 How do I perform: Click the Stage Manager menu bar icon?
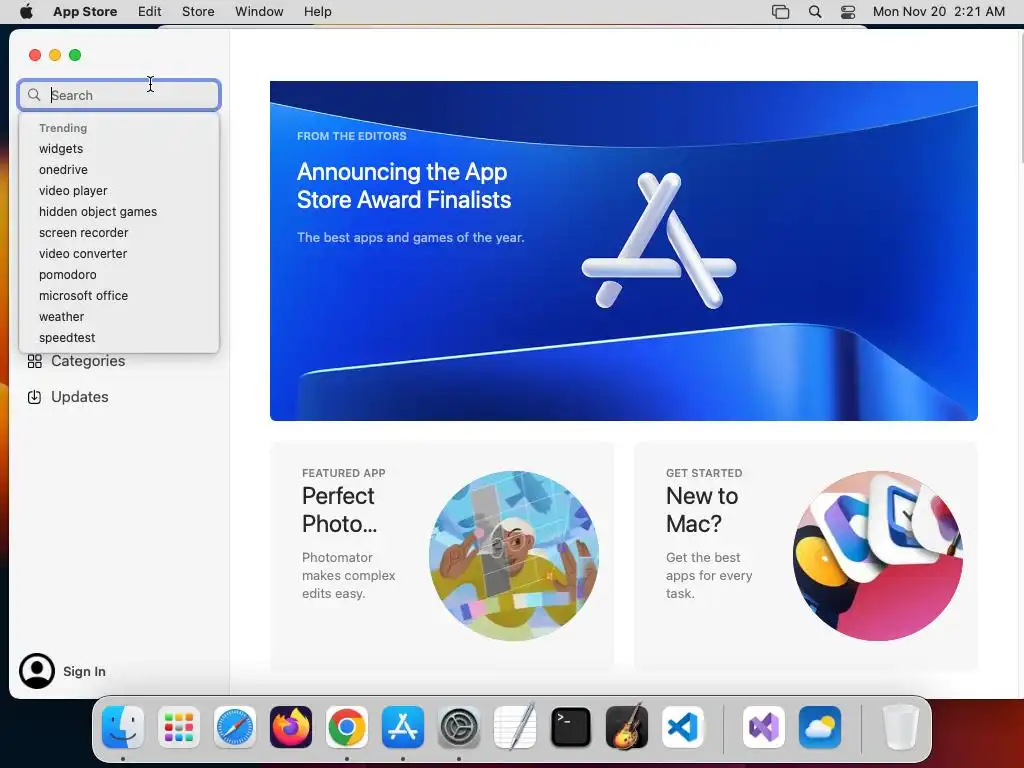click(x=780, y=12)
